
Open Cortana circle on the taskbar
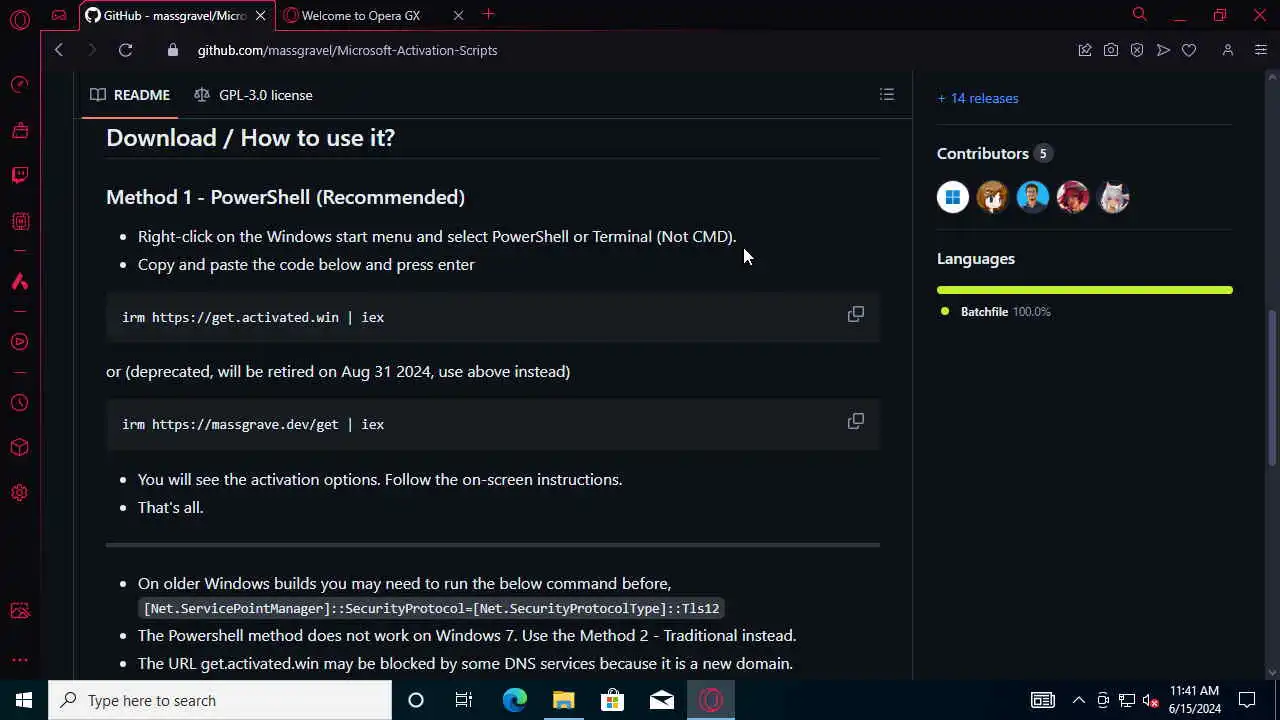[416, 700]
